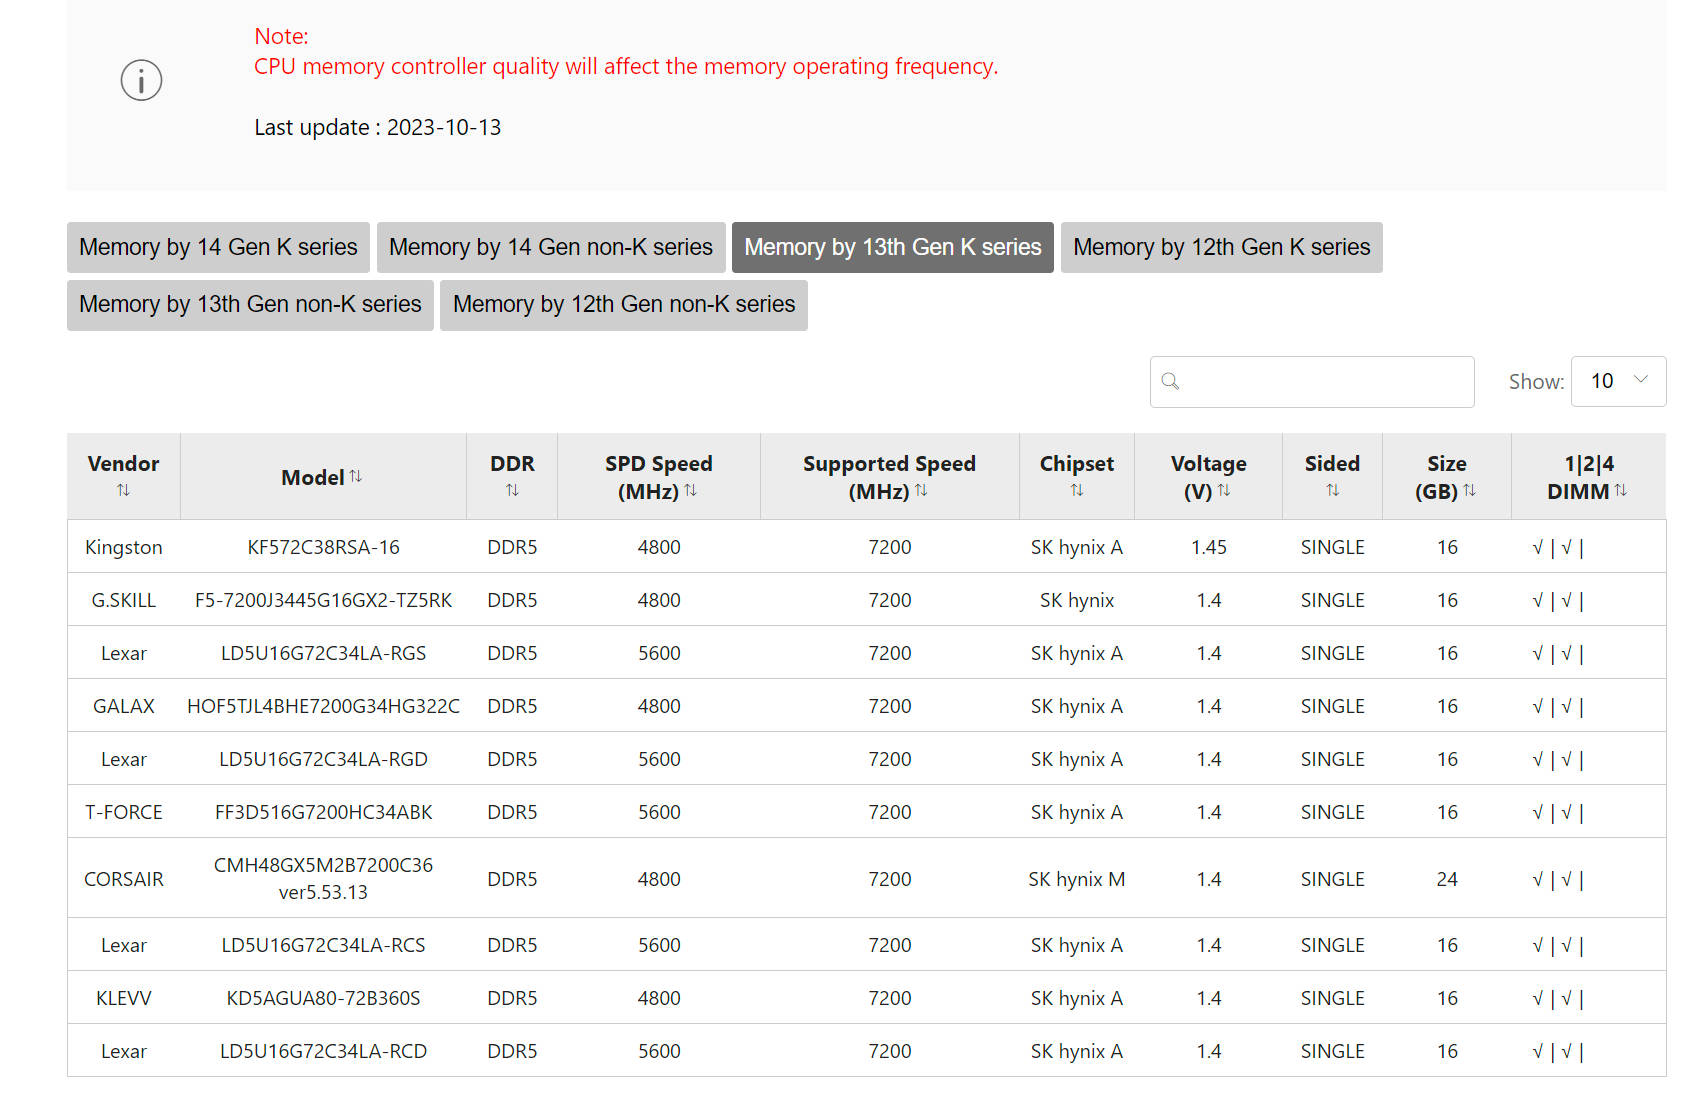Sort by SPD Speed column arrows
The width and height of the screenshot is (1694, 1096).
click(x=690, y=490)
